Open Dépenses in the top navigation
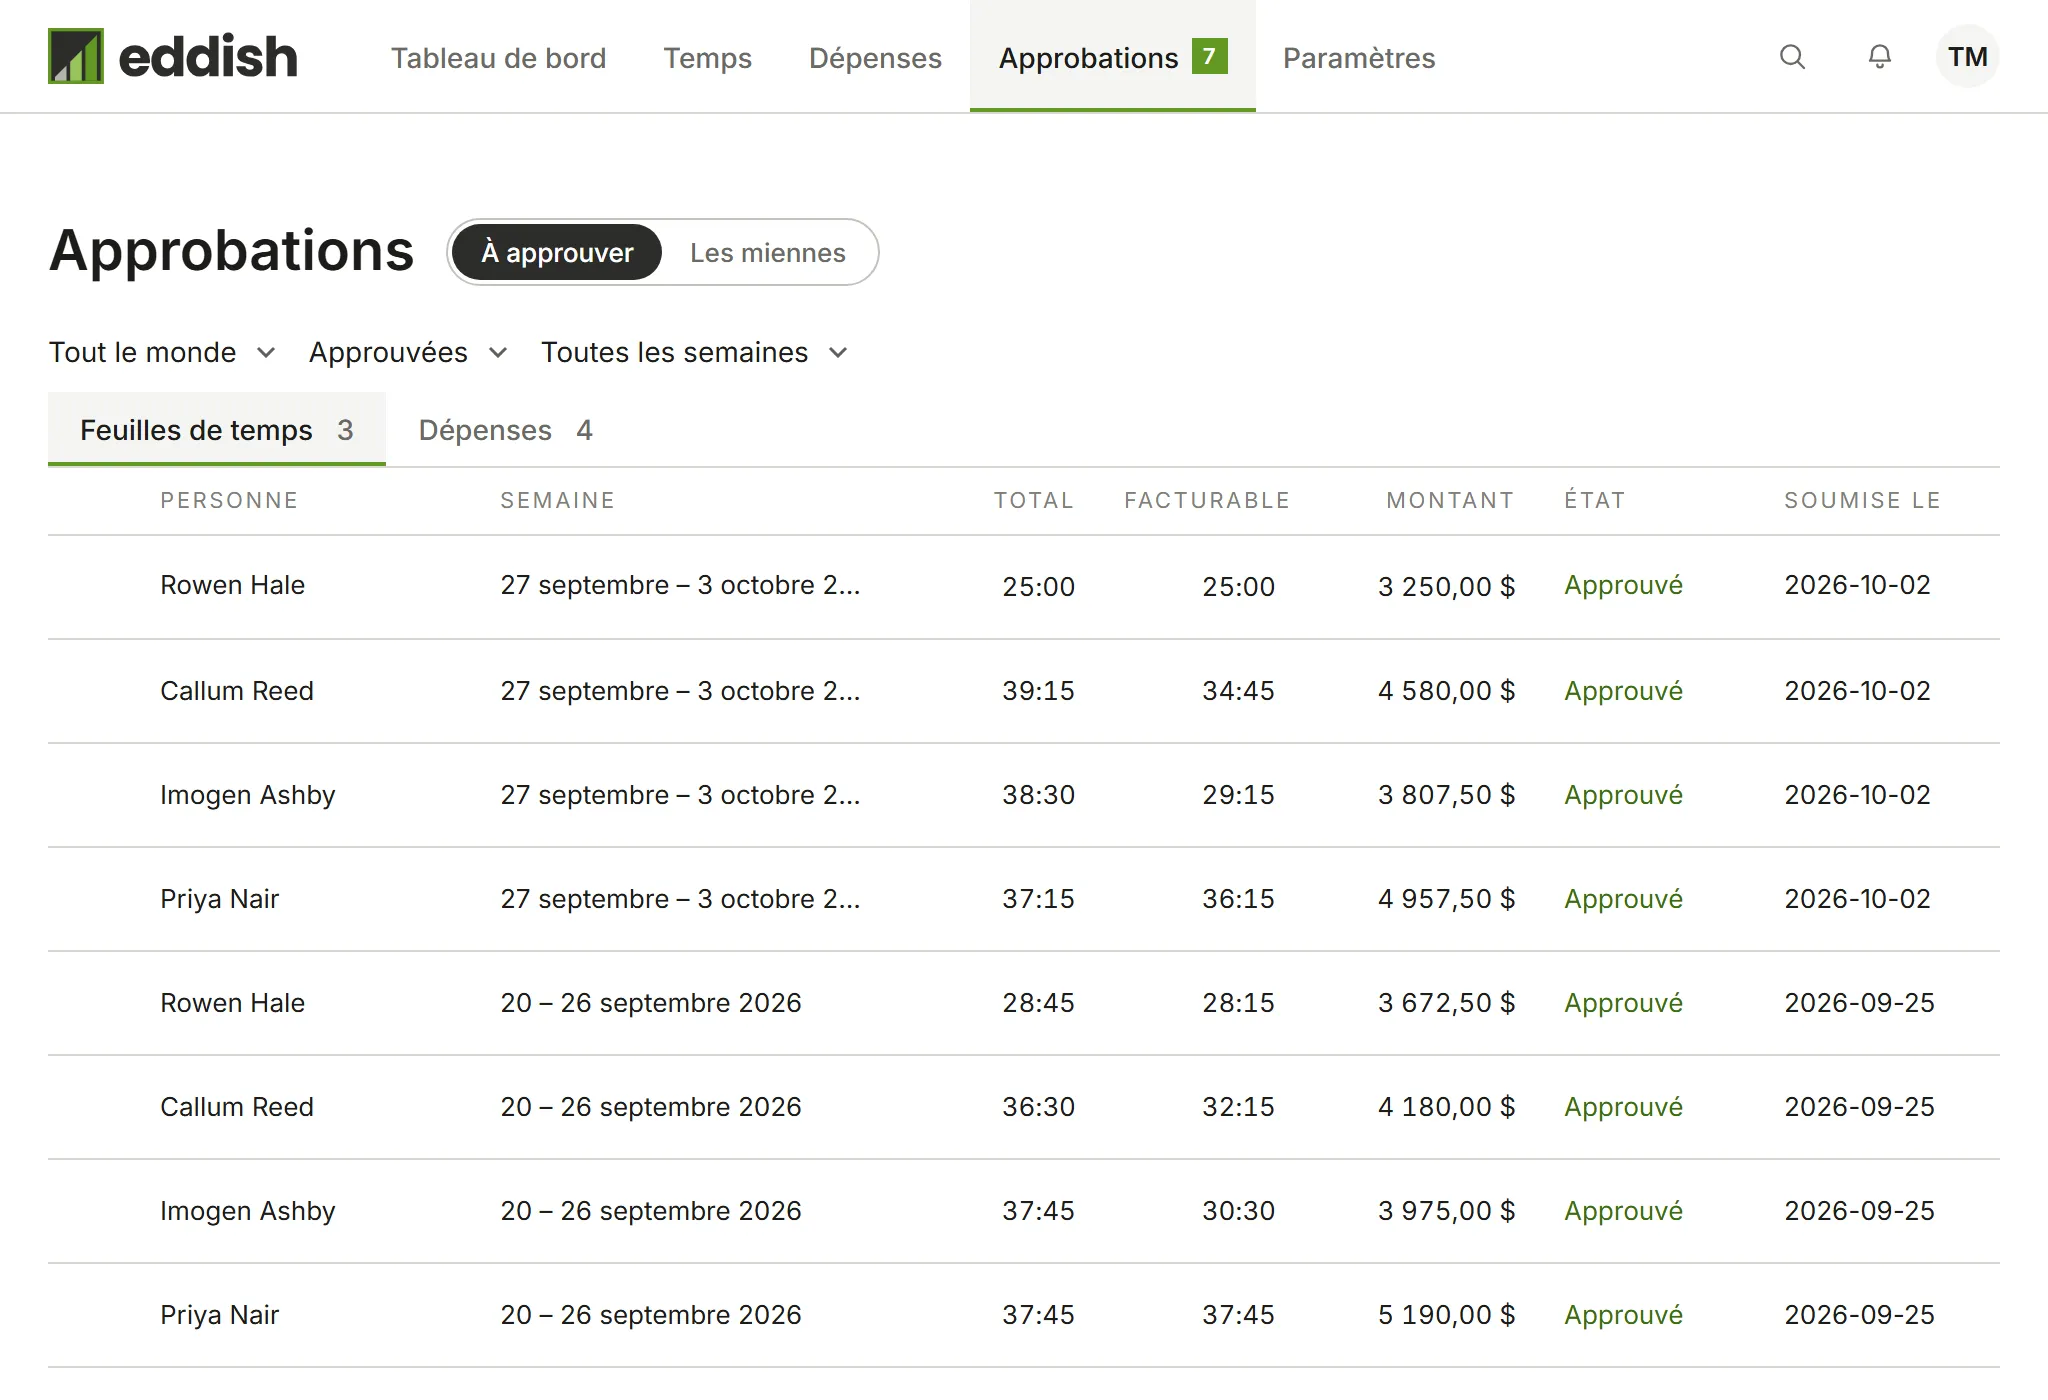Viewport: 2048px width, 1400px height. pos(875,57)
